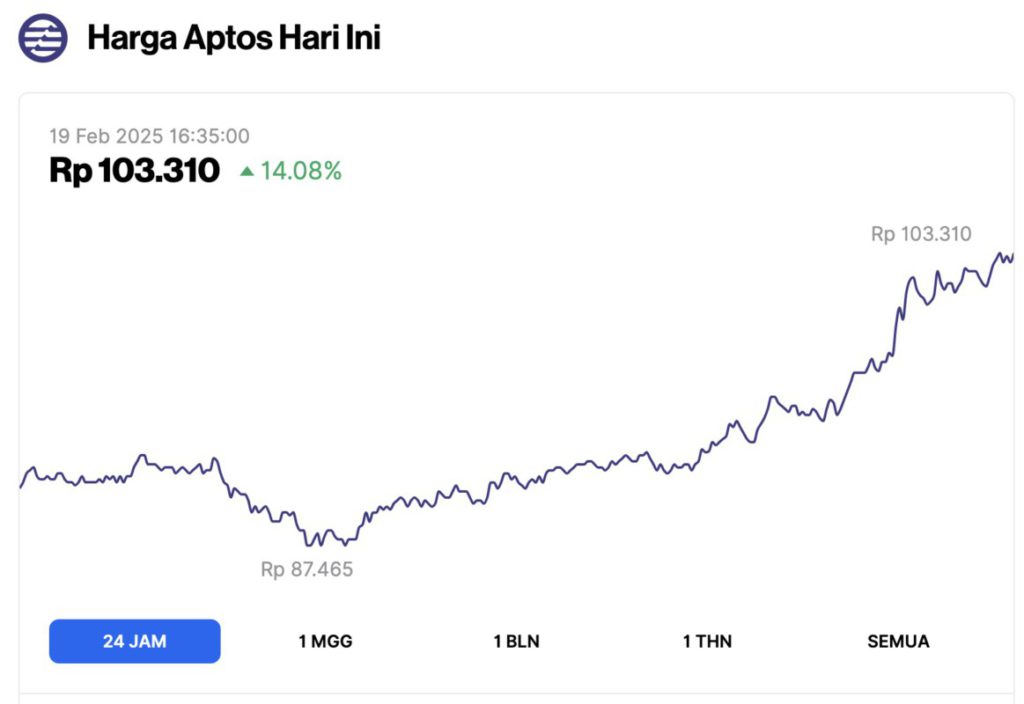Select the 24 JAM time range tab

pyautogui.click(x=135, y=641)
